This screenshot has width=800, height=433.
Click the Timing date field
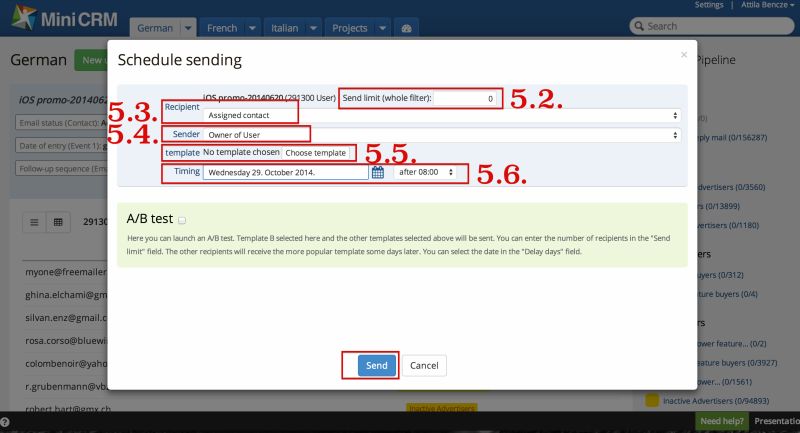(x=285, y=172)
